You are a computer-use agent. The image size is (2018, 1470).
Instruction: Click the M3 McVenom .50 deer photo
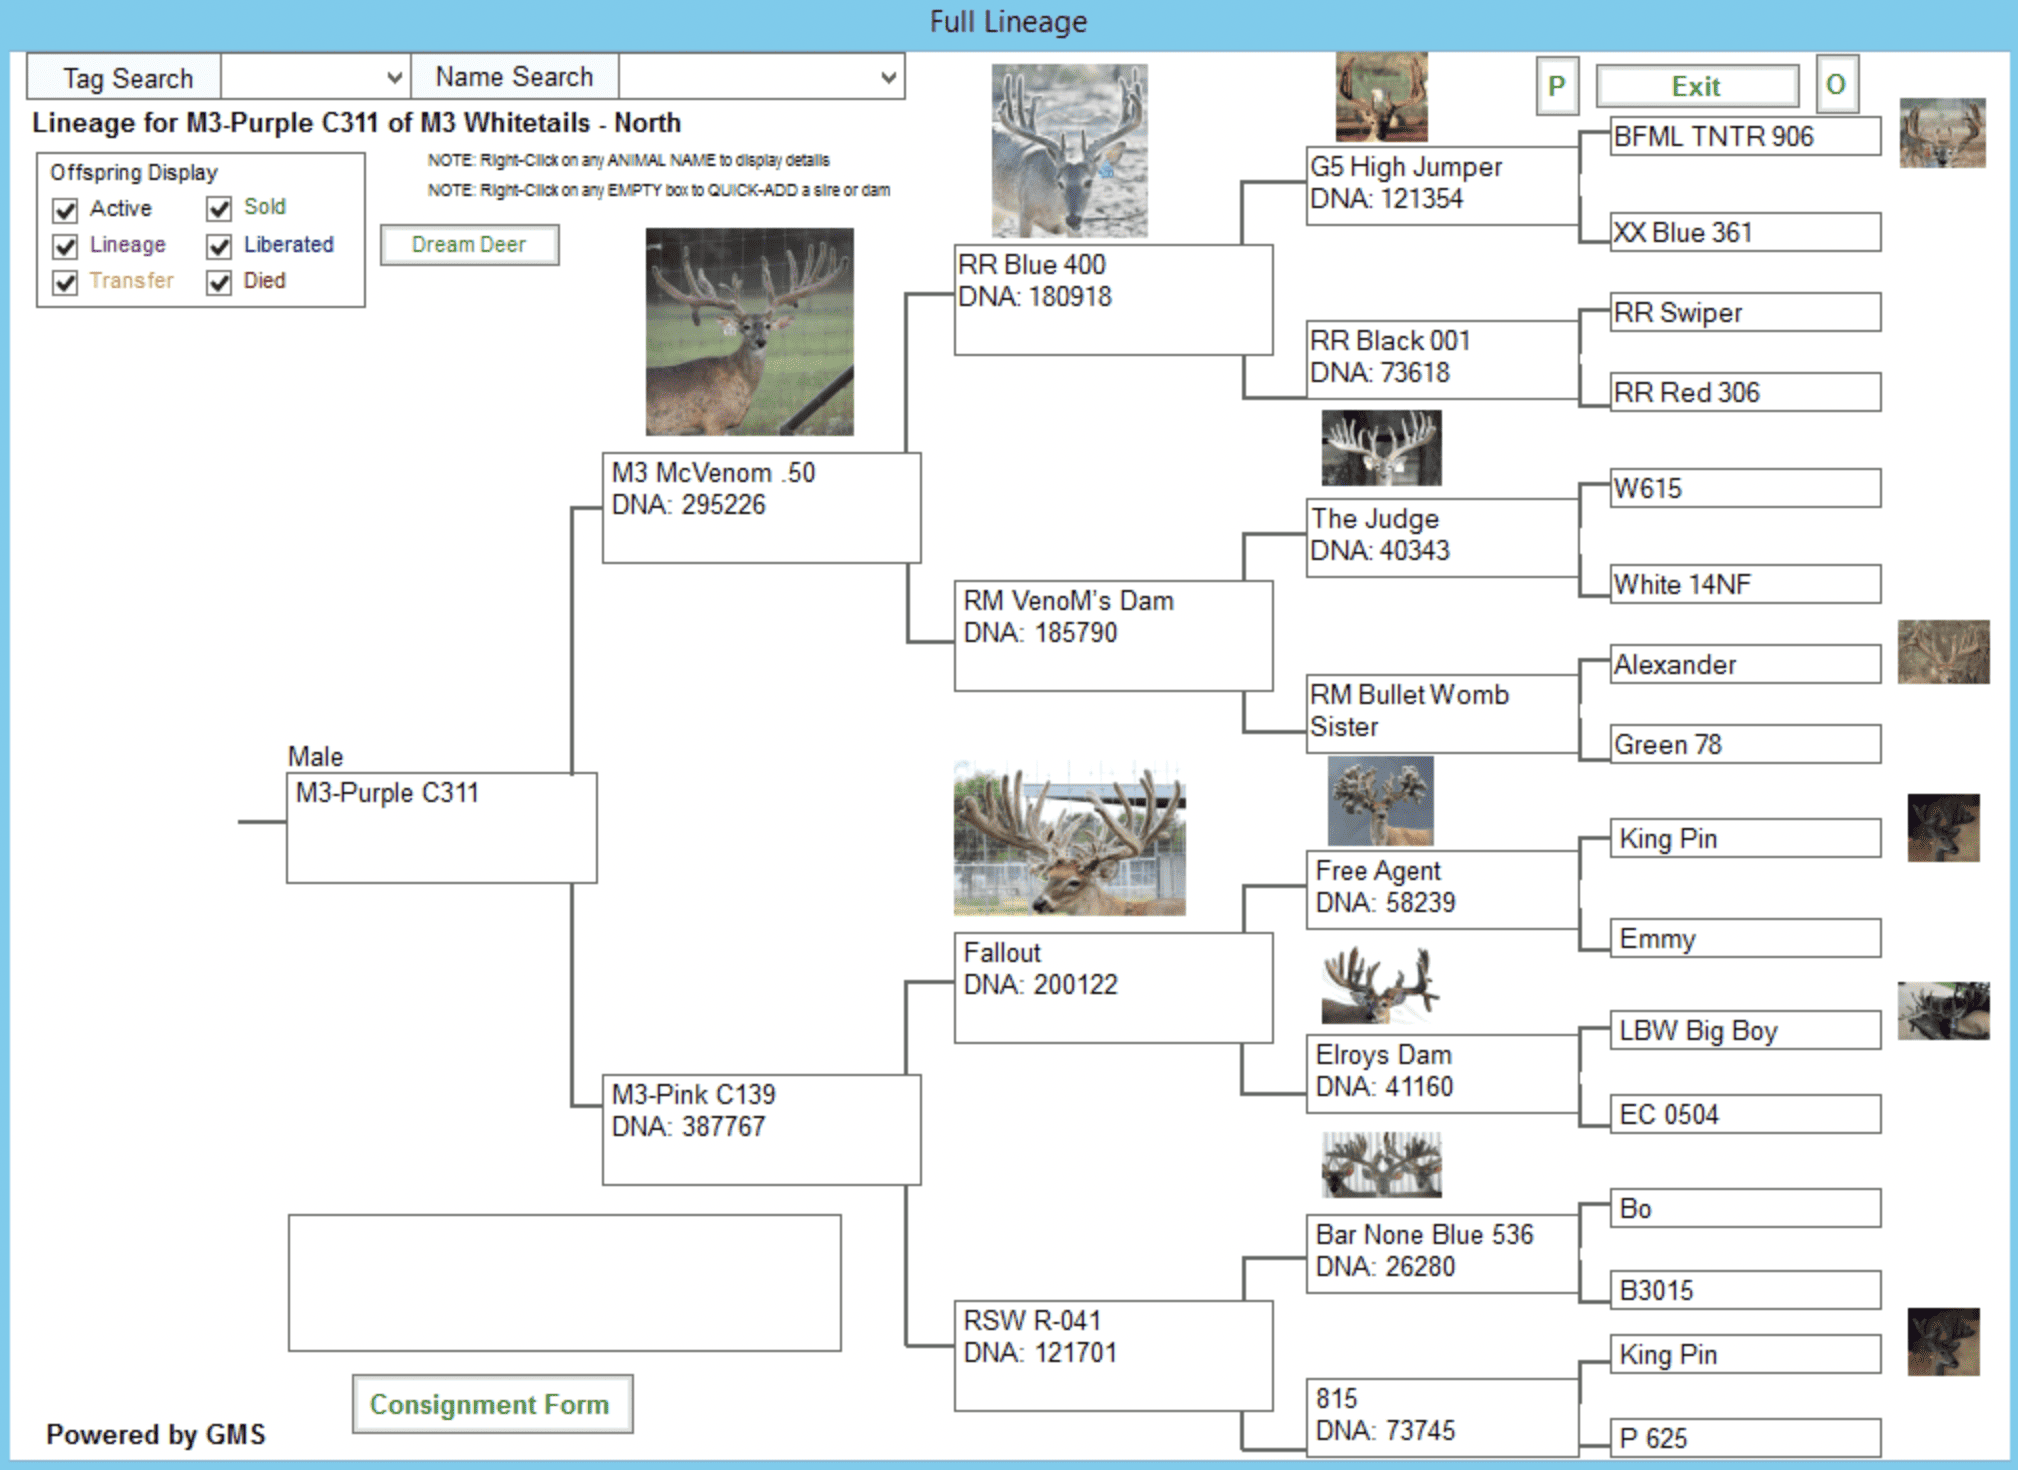tap(749, 332)
